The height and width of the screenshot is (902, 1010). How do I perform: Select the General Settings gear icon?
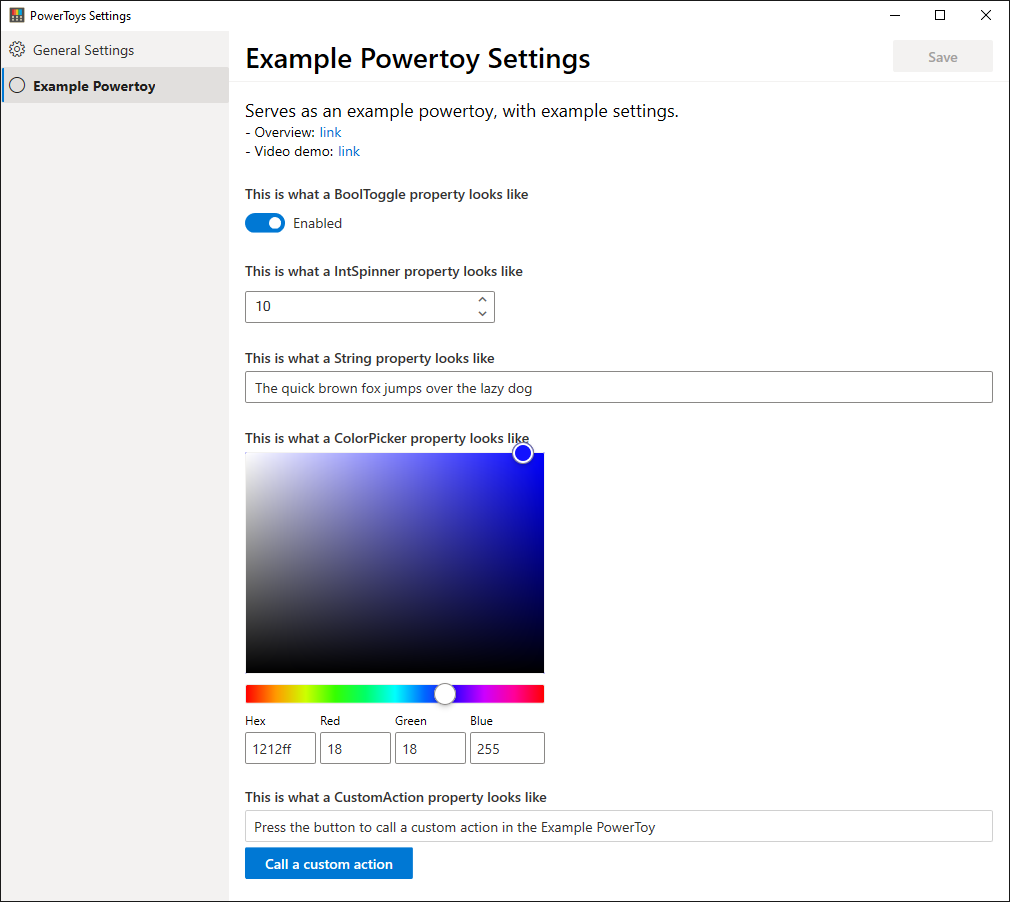17,49
